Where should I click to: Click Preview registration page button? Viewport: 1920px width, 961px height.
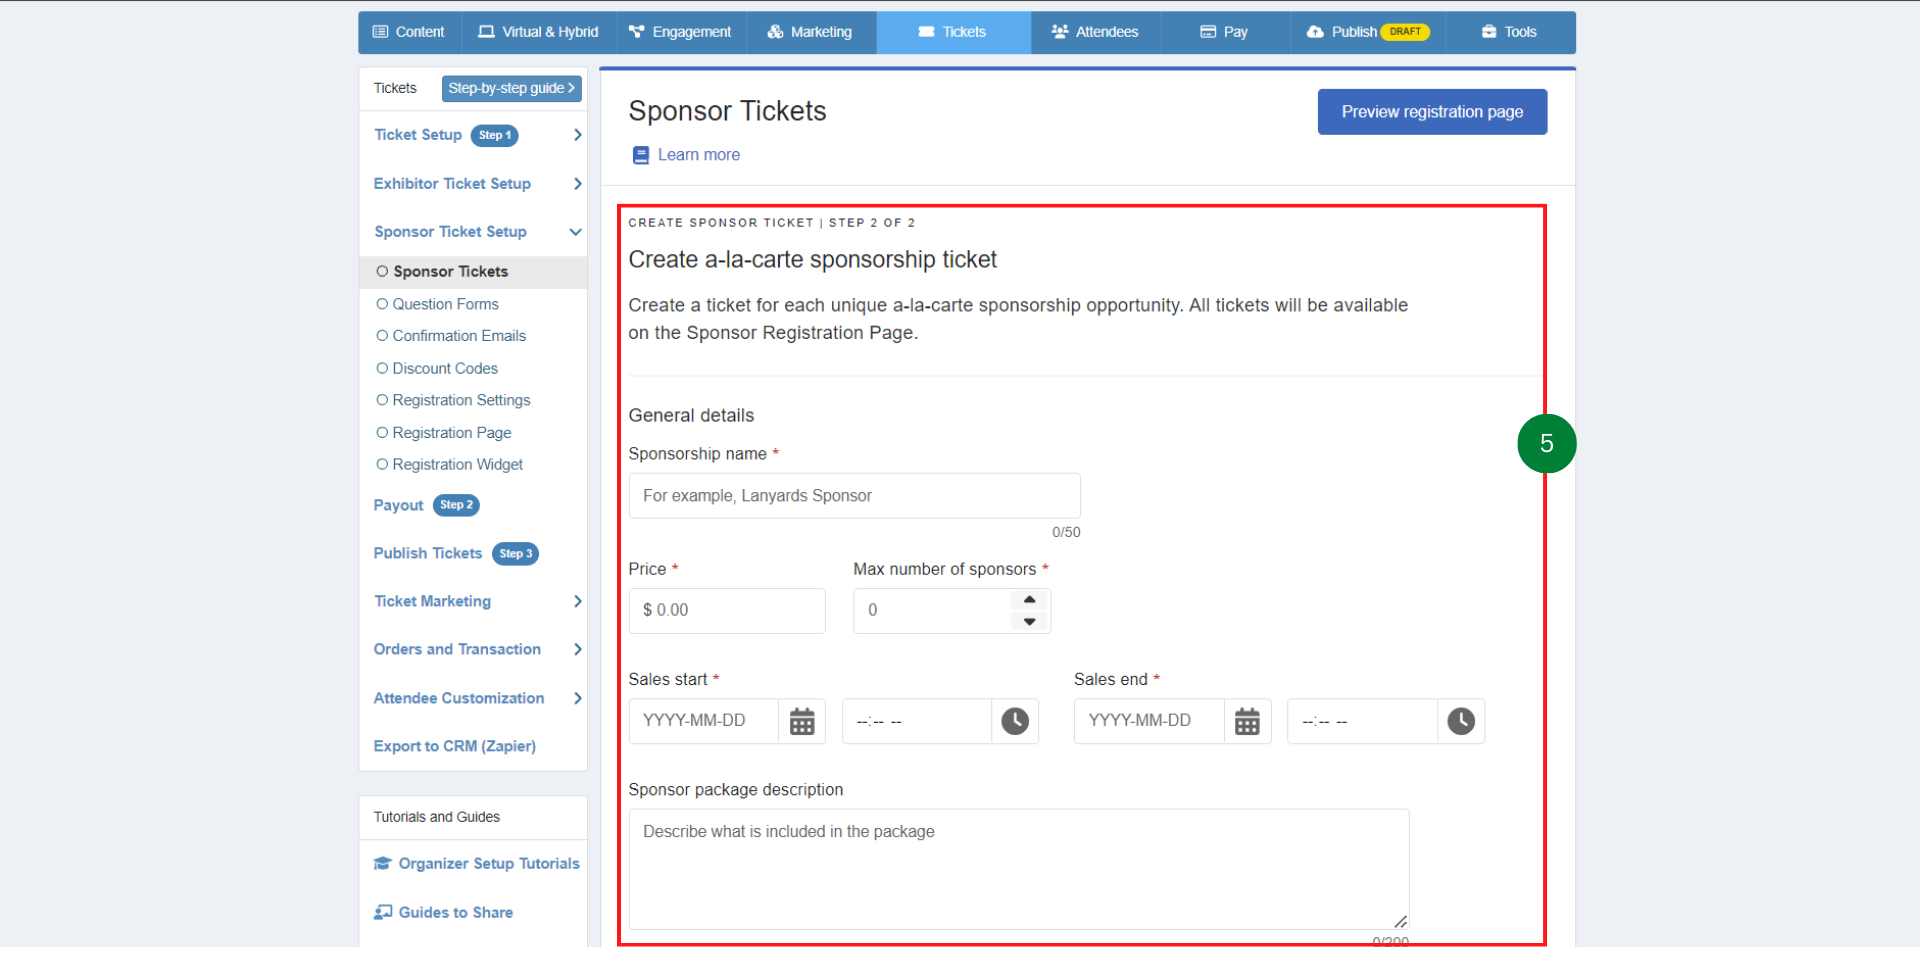pos(1431,111)
